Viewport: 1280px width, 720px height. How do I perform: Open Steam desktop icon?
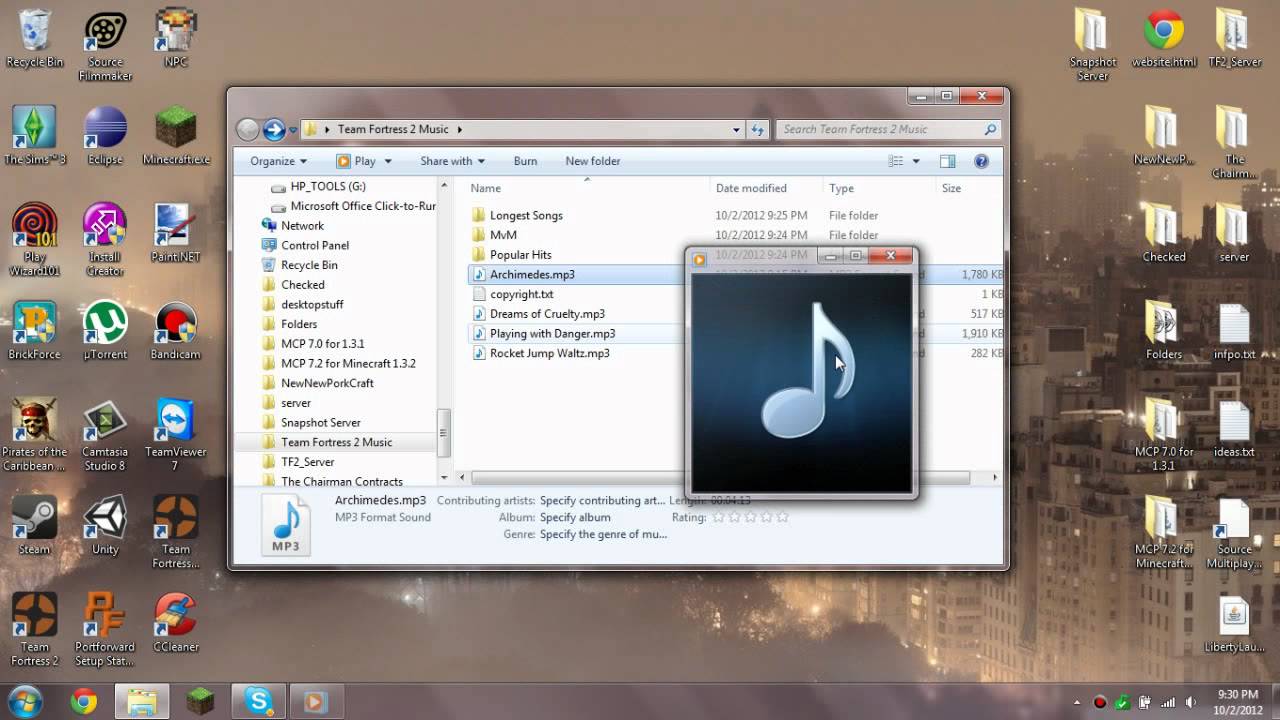35,526
